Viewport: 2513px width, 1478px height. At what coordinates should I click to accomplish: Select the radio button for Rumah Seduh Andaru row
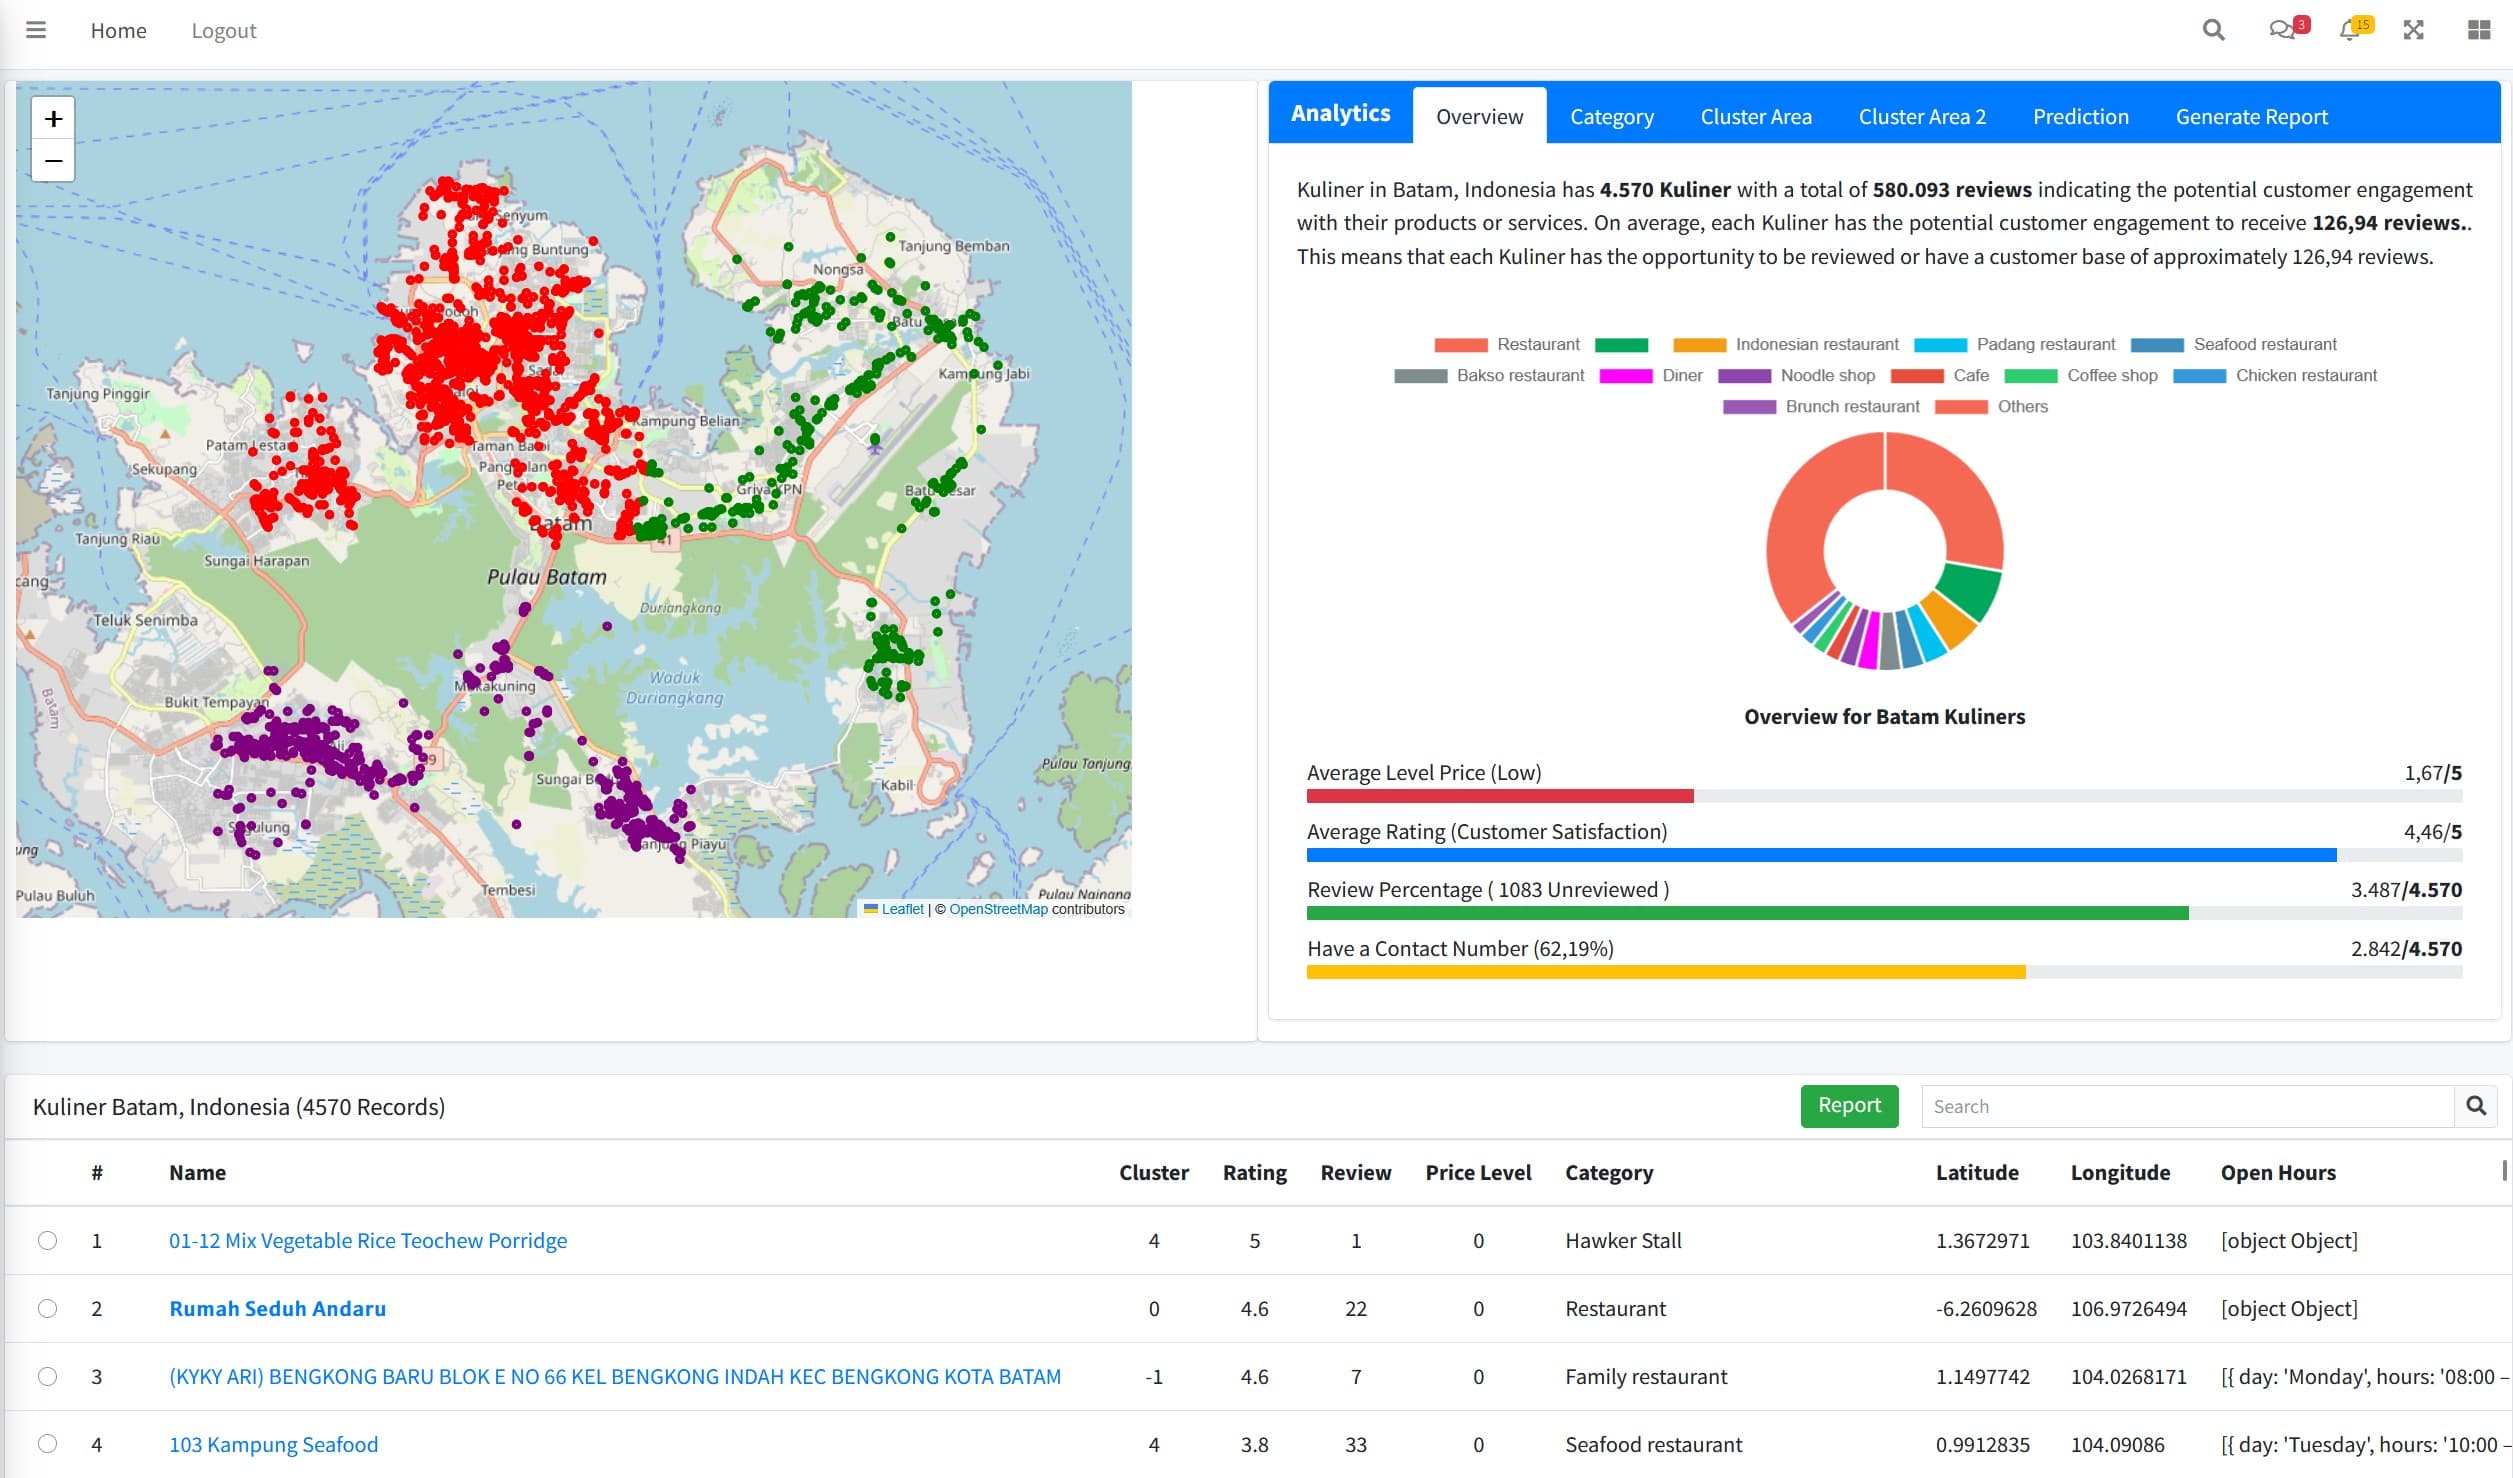tap(47, 1308)
